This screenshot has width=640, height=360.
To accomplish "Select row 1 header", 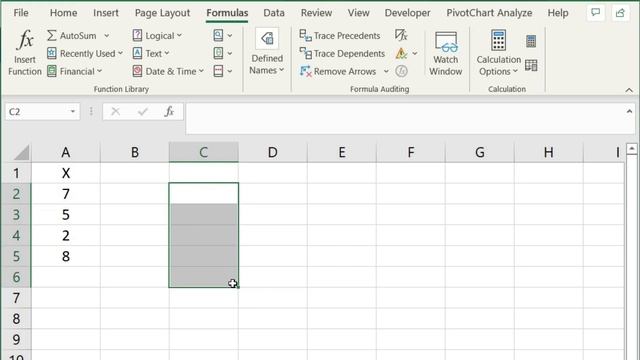I will click(16, 173).
